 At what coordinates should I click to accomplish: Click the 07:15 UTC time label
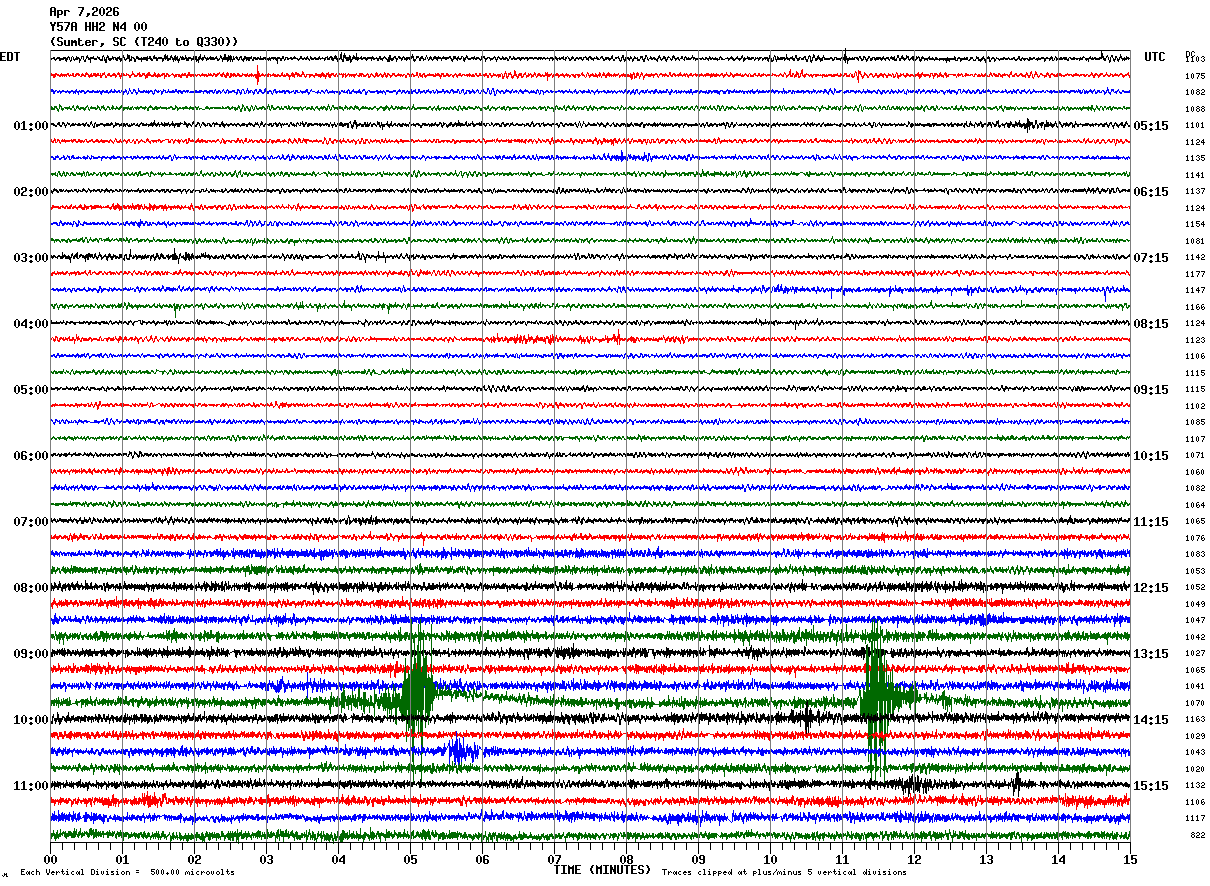[x=1151, y=258]
